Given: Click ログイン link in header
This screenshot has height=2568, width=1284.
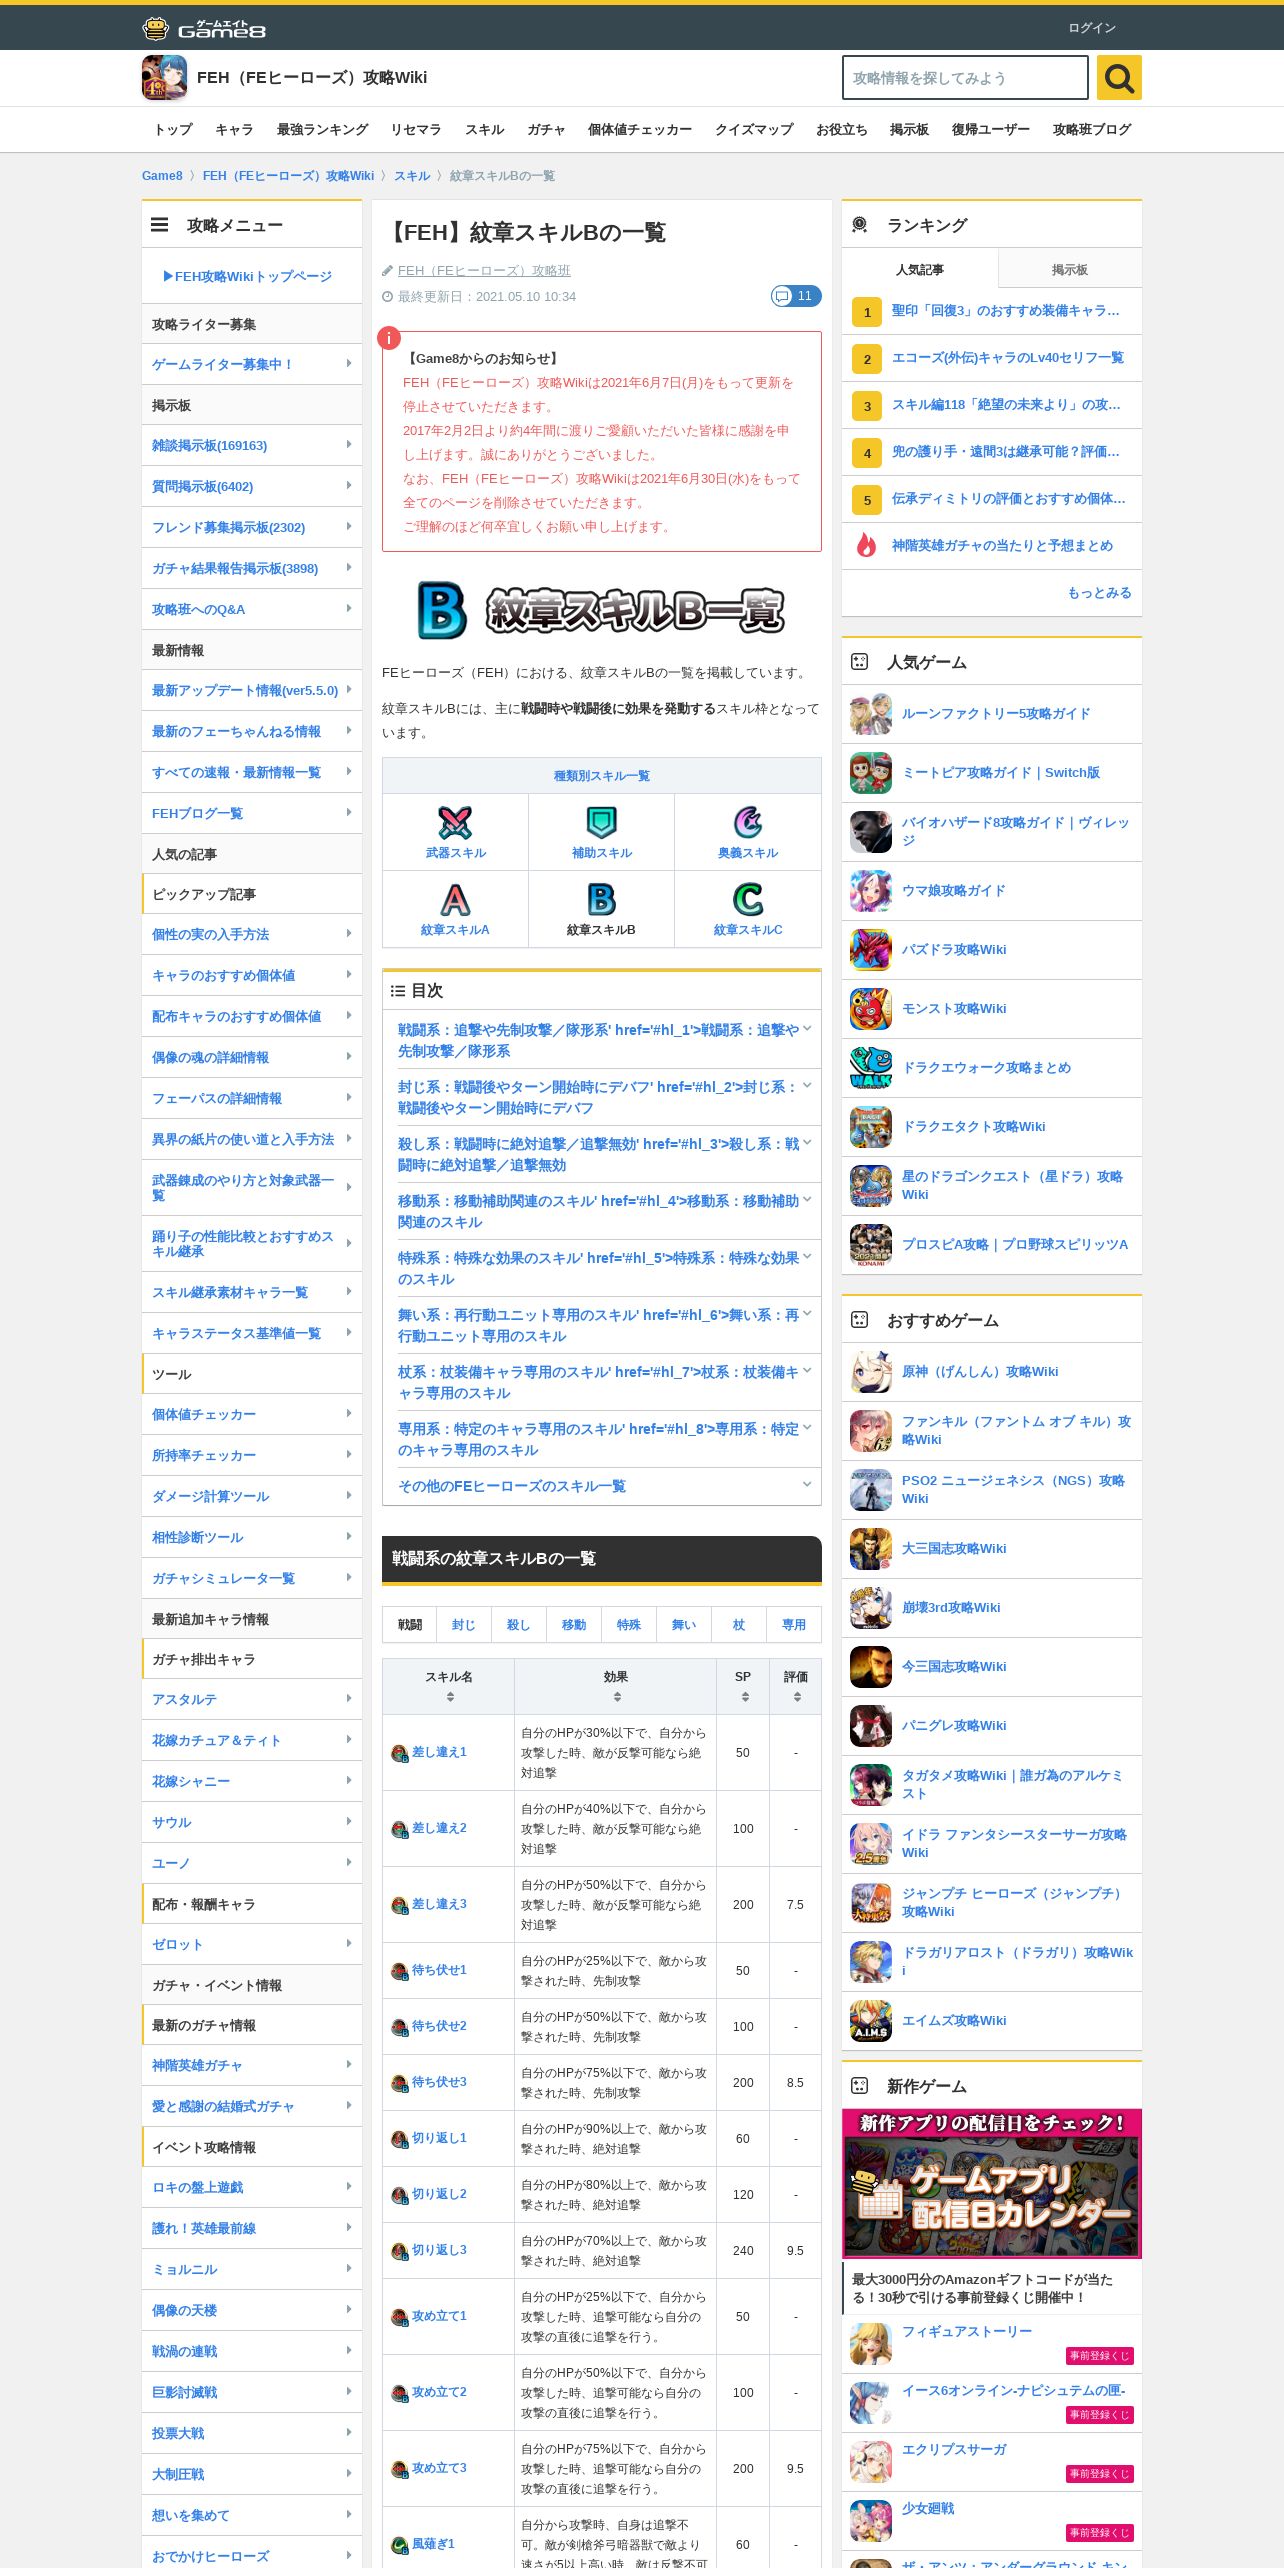Looking at the screenshot, I should (1092, 28).
